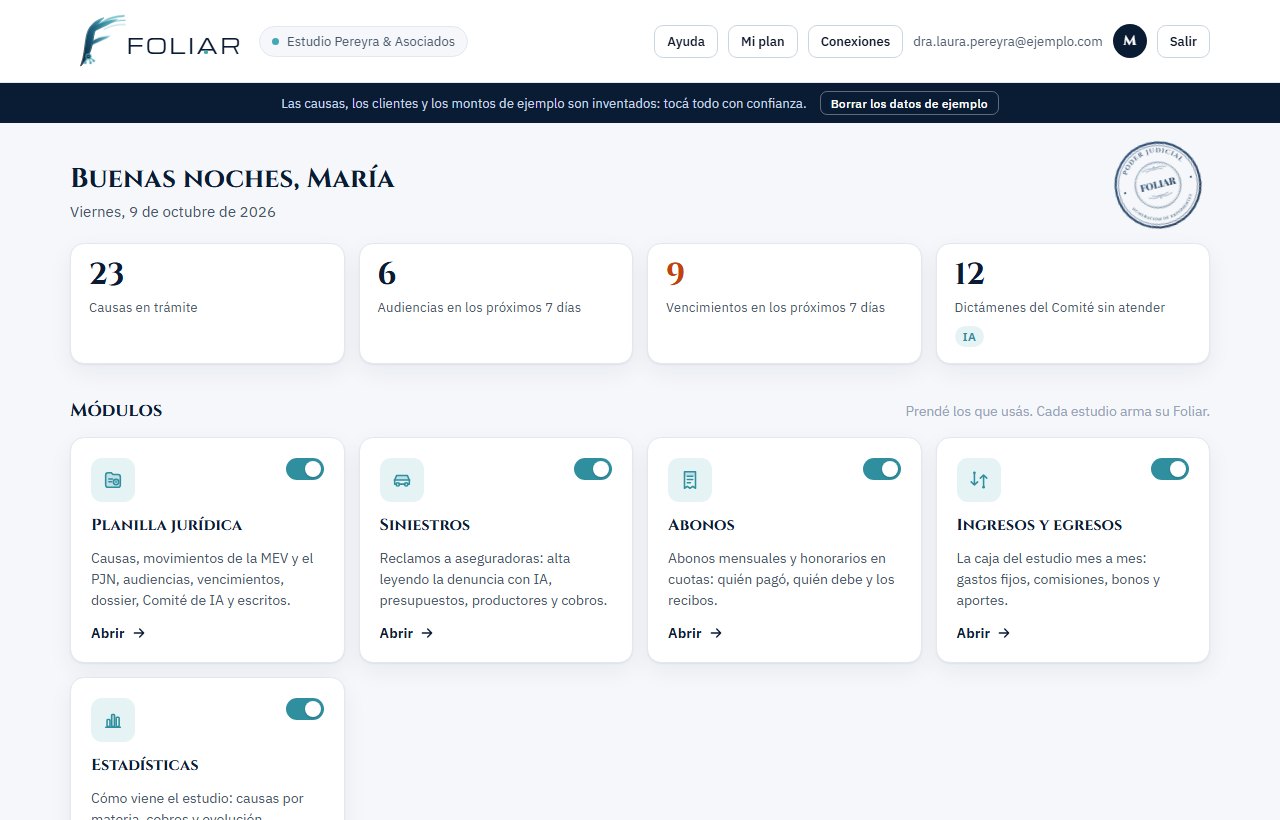The height and width of the screenshot is (820, 1280).
Task: Click the email dra.laura.pereyra@ejemplo.com
Action: pos(1008,42)
